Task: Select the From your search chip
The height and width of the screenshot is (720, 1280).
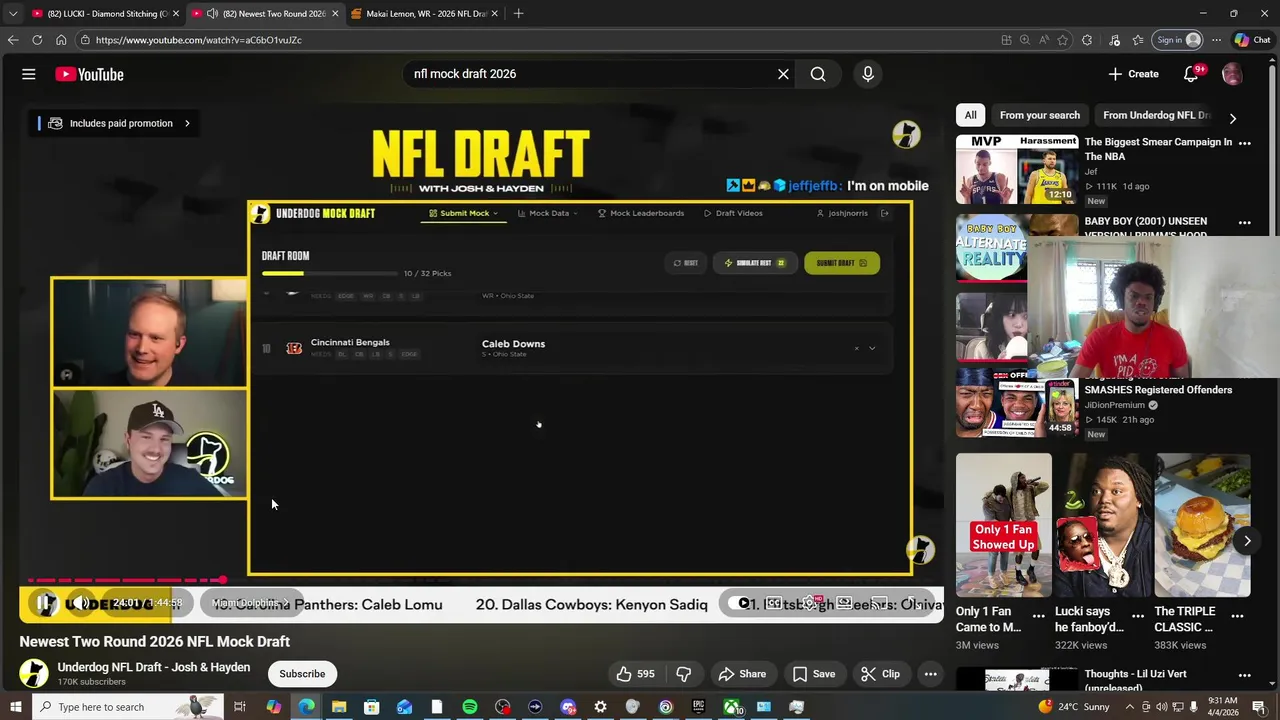Action: (x=1039, y=115)
